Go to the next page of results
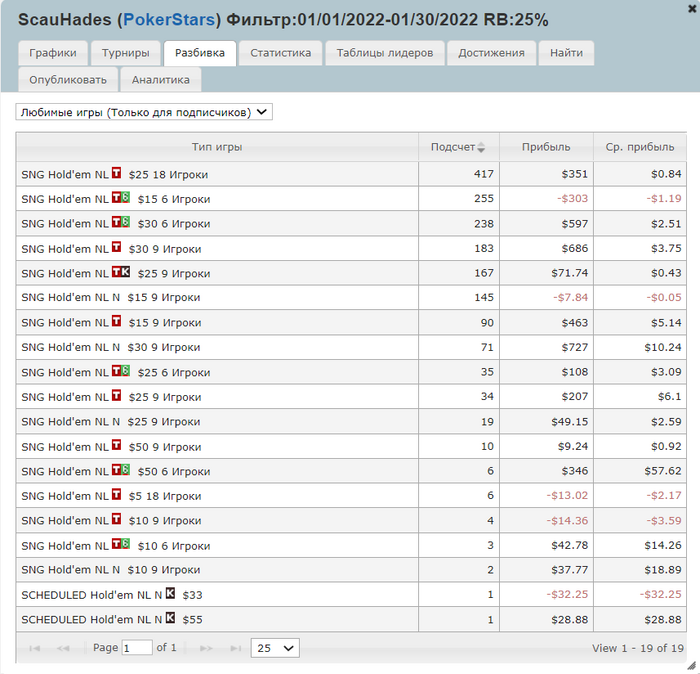The image size is (700, 674). click(206, 648)
